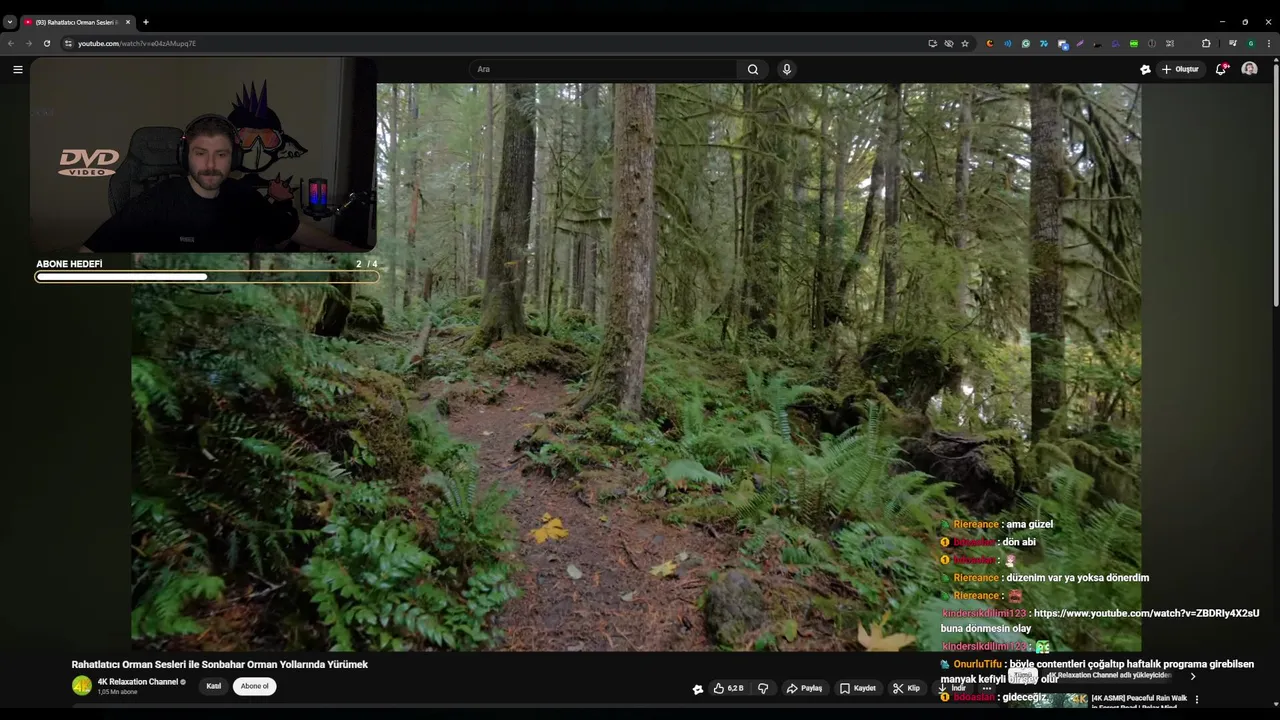Click the Abone Hedefi progress bar

click(x=207, y=277)
